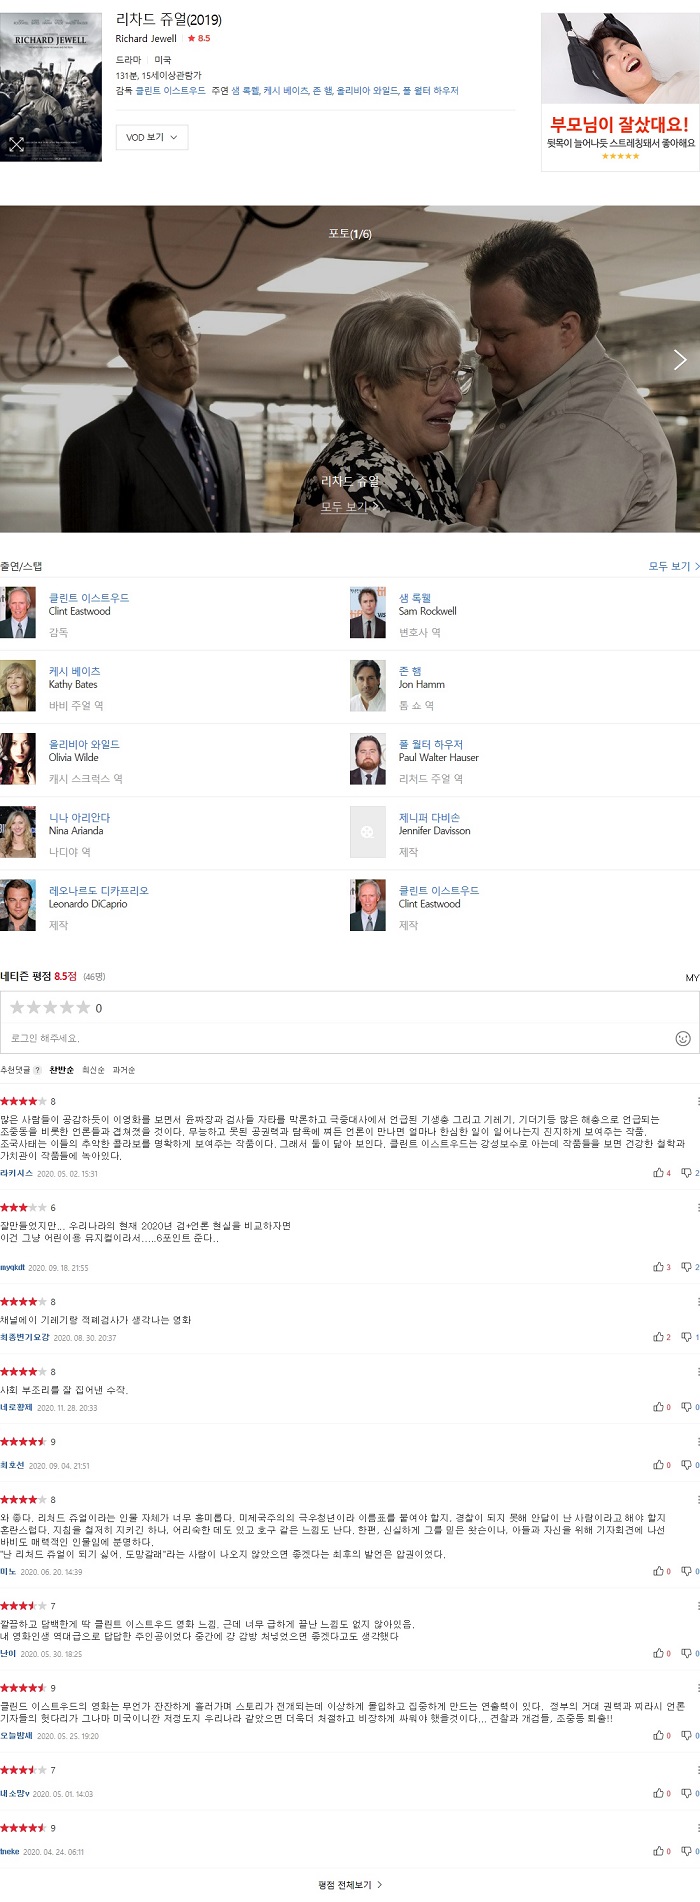Screen dimensions: 700x1902
Task: Open Leonardo DiCaprio's thumbnail photo
Action: pos(18,905)
